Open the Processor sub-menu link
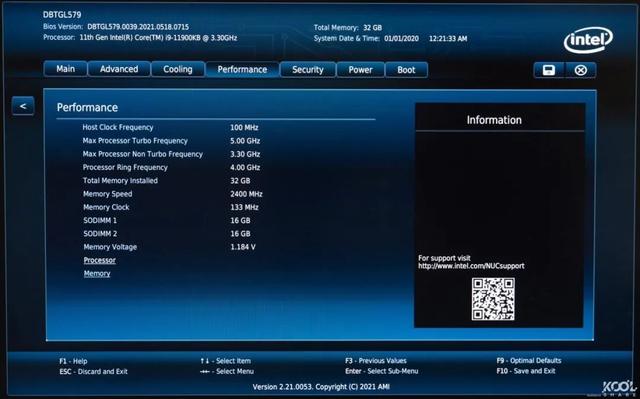The image size is (640, 399). pos(100,260)
